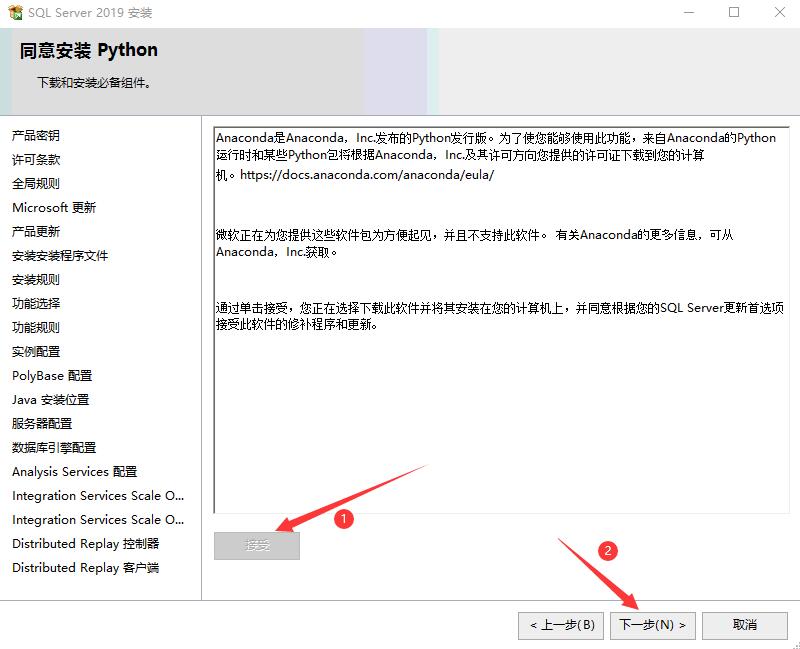Click the paragraph starting 微软正在为您提供
The width and height of the screenshot is (800, 649).
(474, 243)
